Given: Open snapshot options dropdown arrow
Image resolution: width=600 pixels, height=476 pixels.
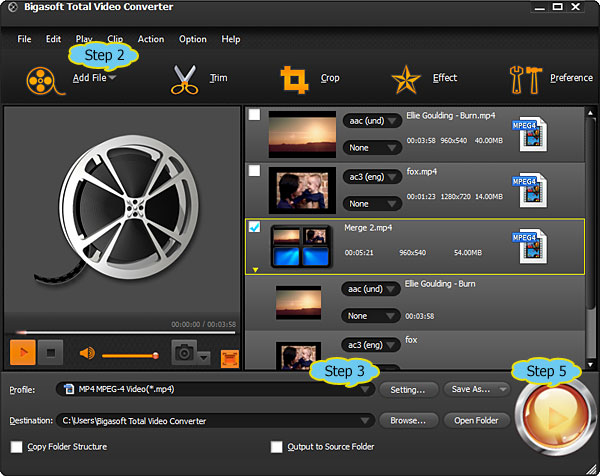Looking at the screenshot, I should tap(204, 358).
